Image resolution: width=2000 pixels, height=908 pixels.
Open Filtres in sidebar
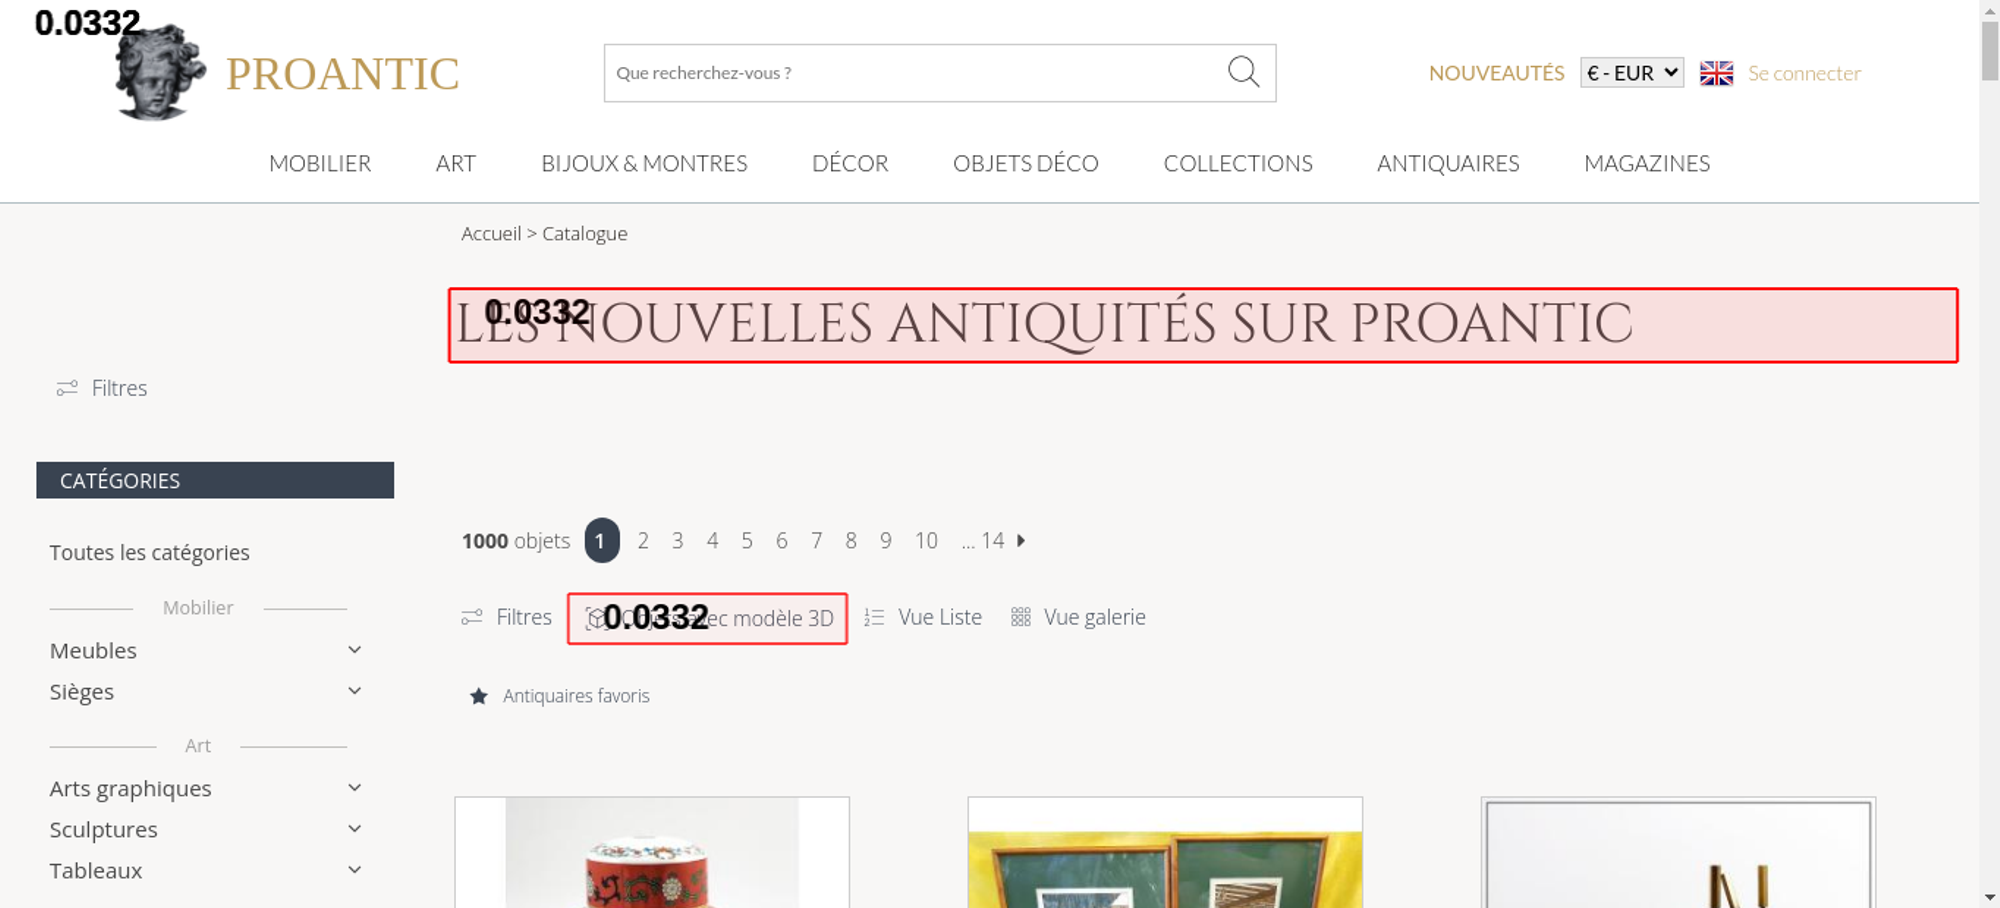coord(102,388)
